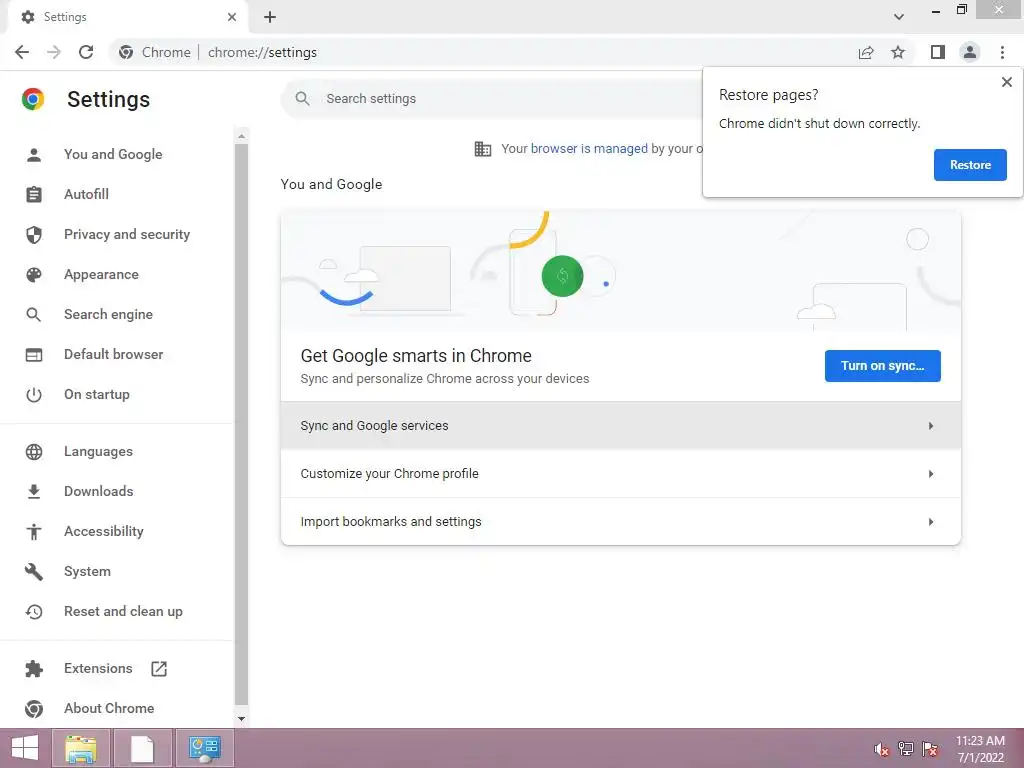The width and height of the screenshot is (1024, 768).
Task: Open File Explorer from the taskbar
Action: (x=80, y=748)
